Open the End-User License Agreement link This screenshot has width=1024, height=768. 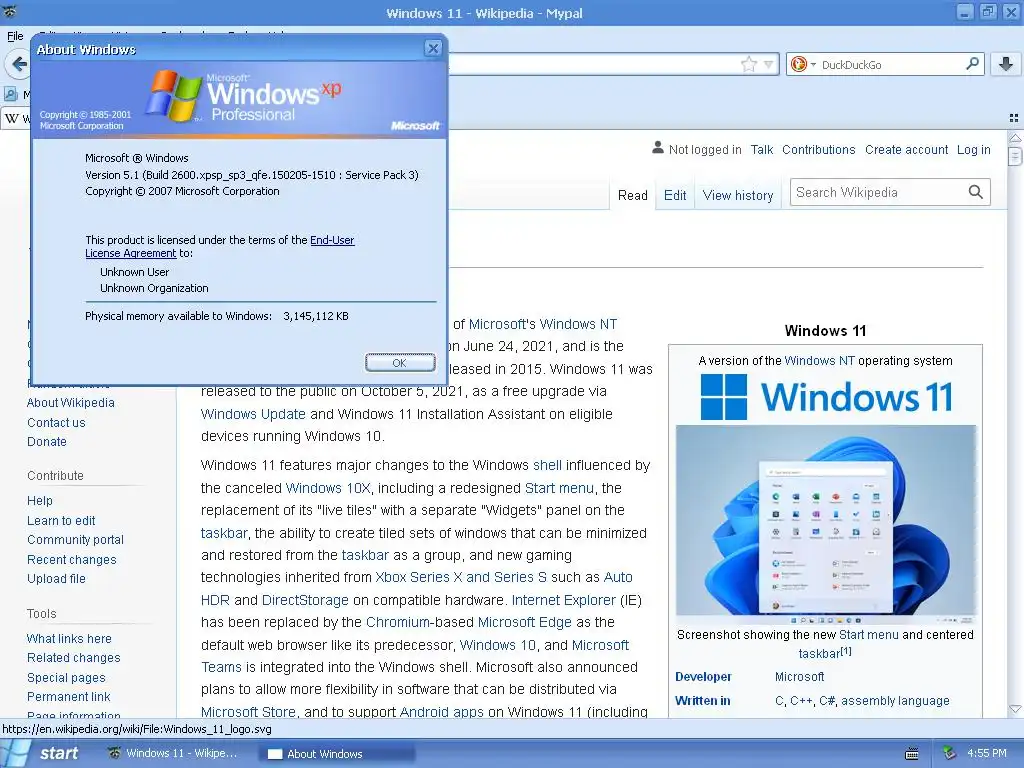coord(219,246)
